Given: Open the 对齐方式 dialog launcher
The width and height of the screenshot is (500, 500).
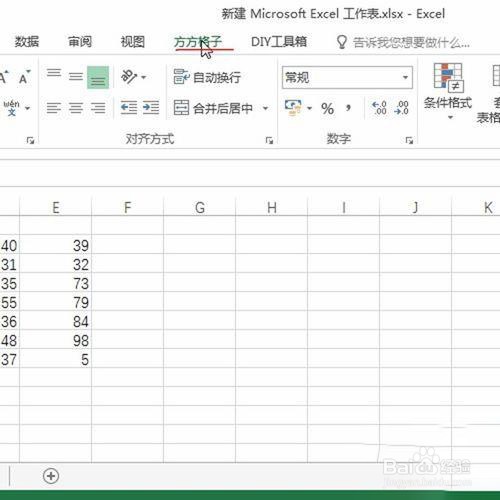Looking at the screenshot, I should click(269, 140).
